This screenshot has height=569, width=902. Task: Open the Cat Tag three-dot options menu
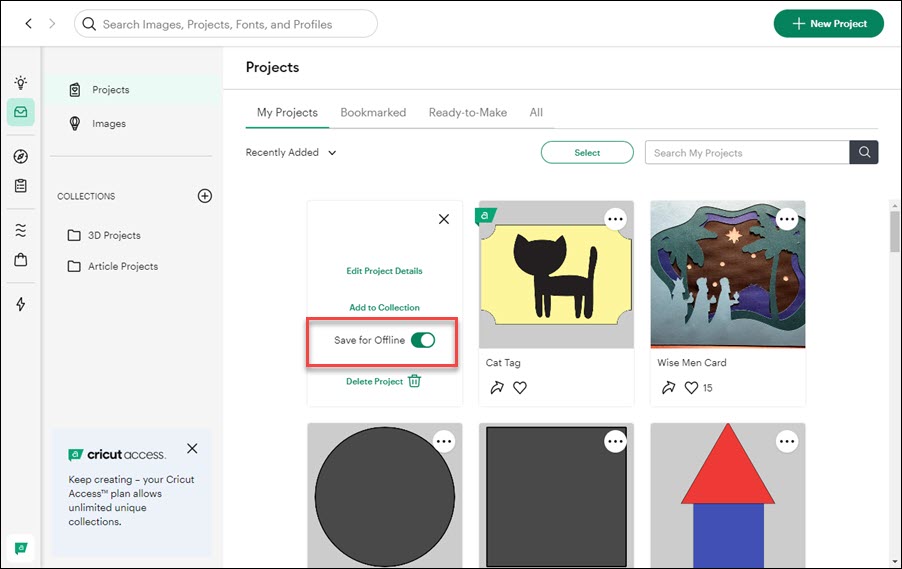tap(616, 219)
